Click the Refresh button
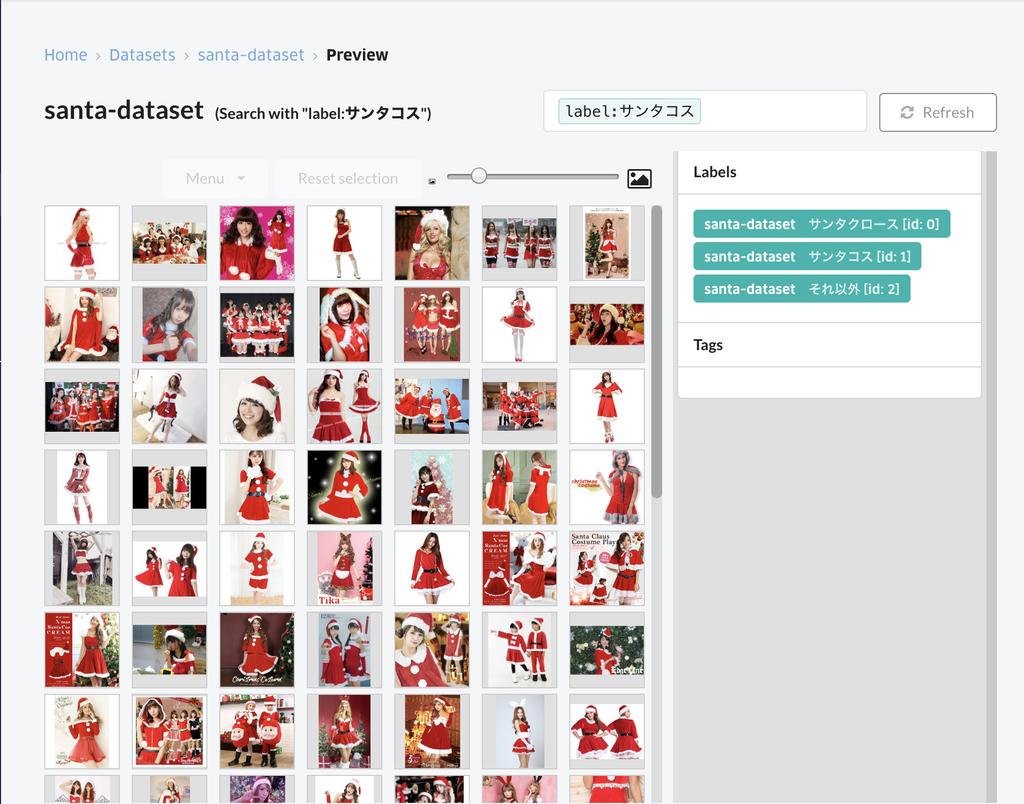The height and width of the screenshot is (804, 1024). pos(937,112)
